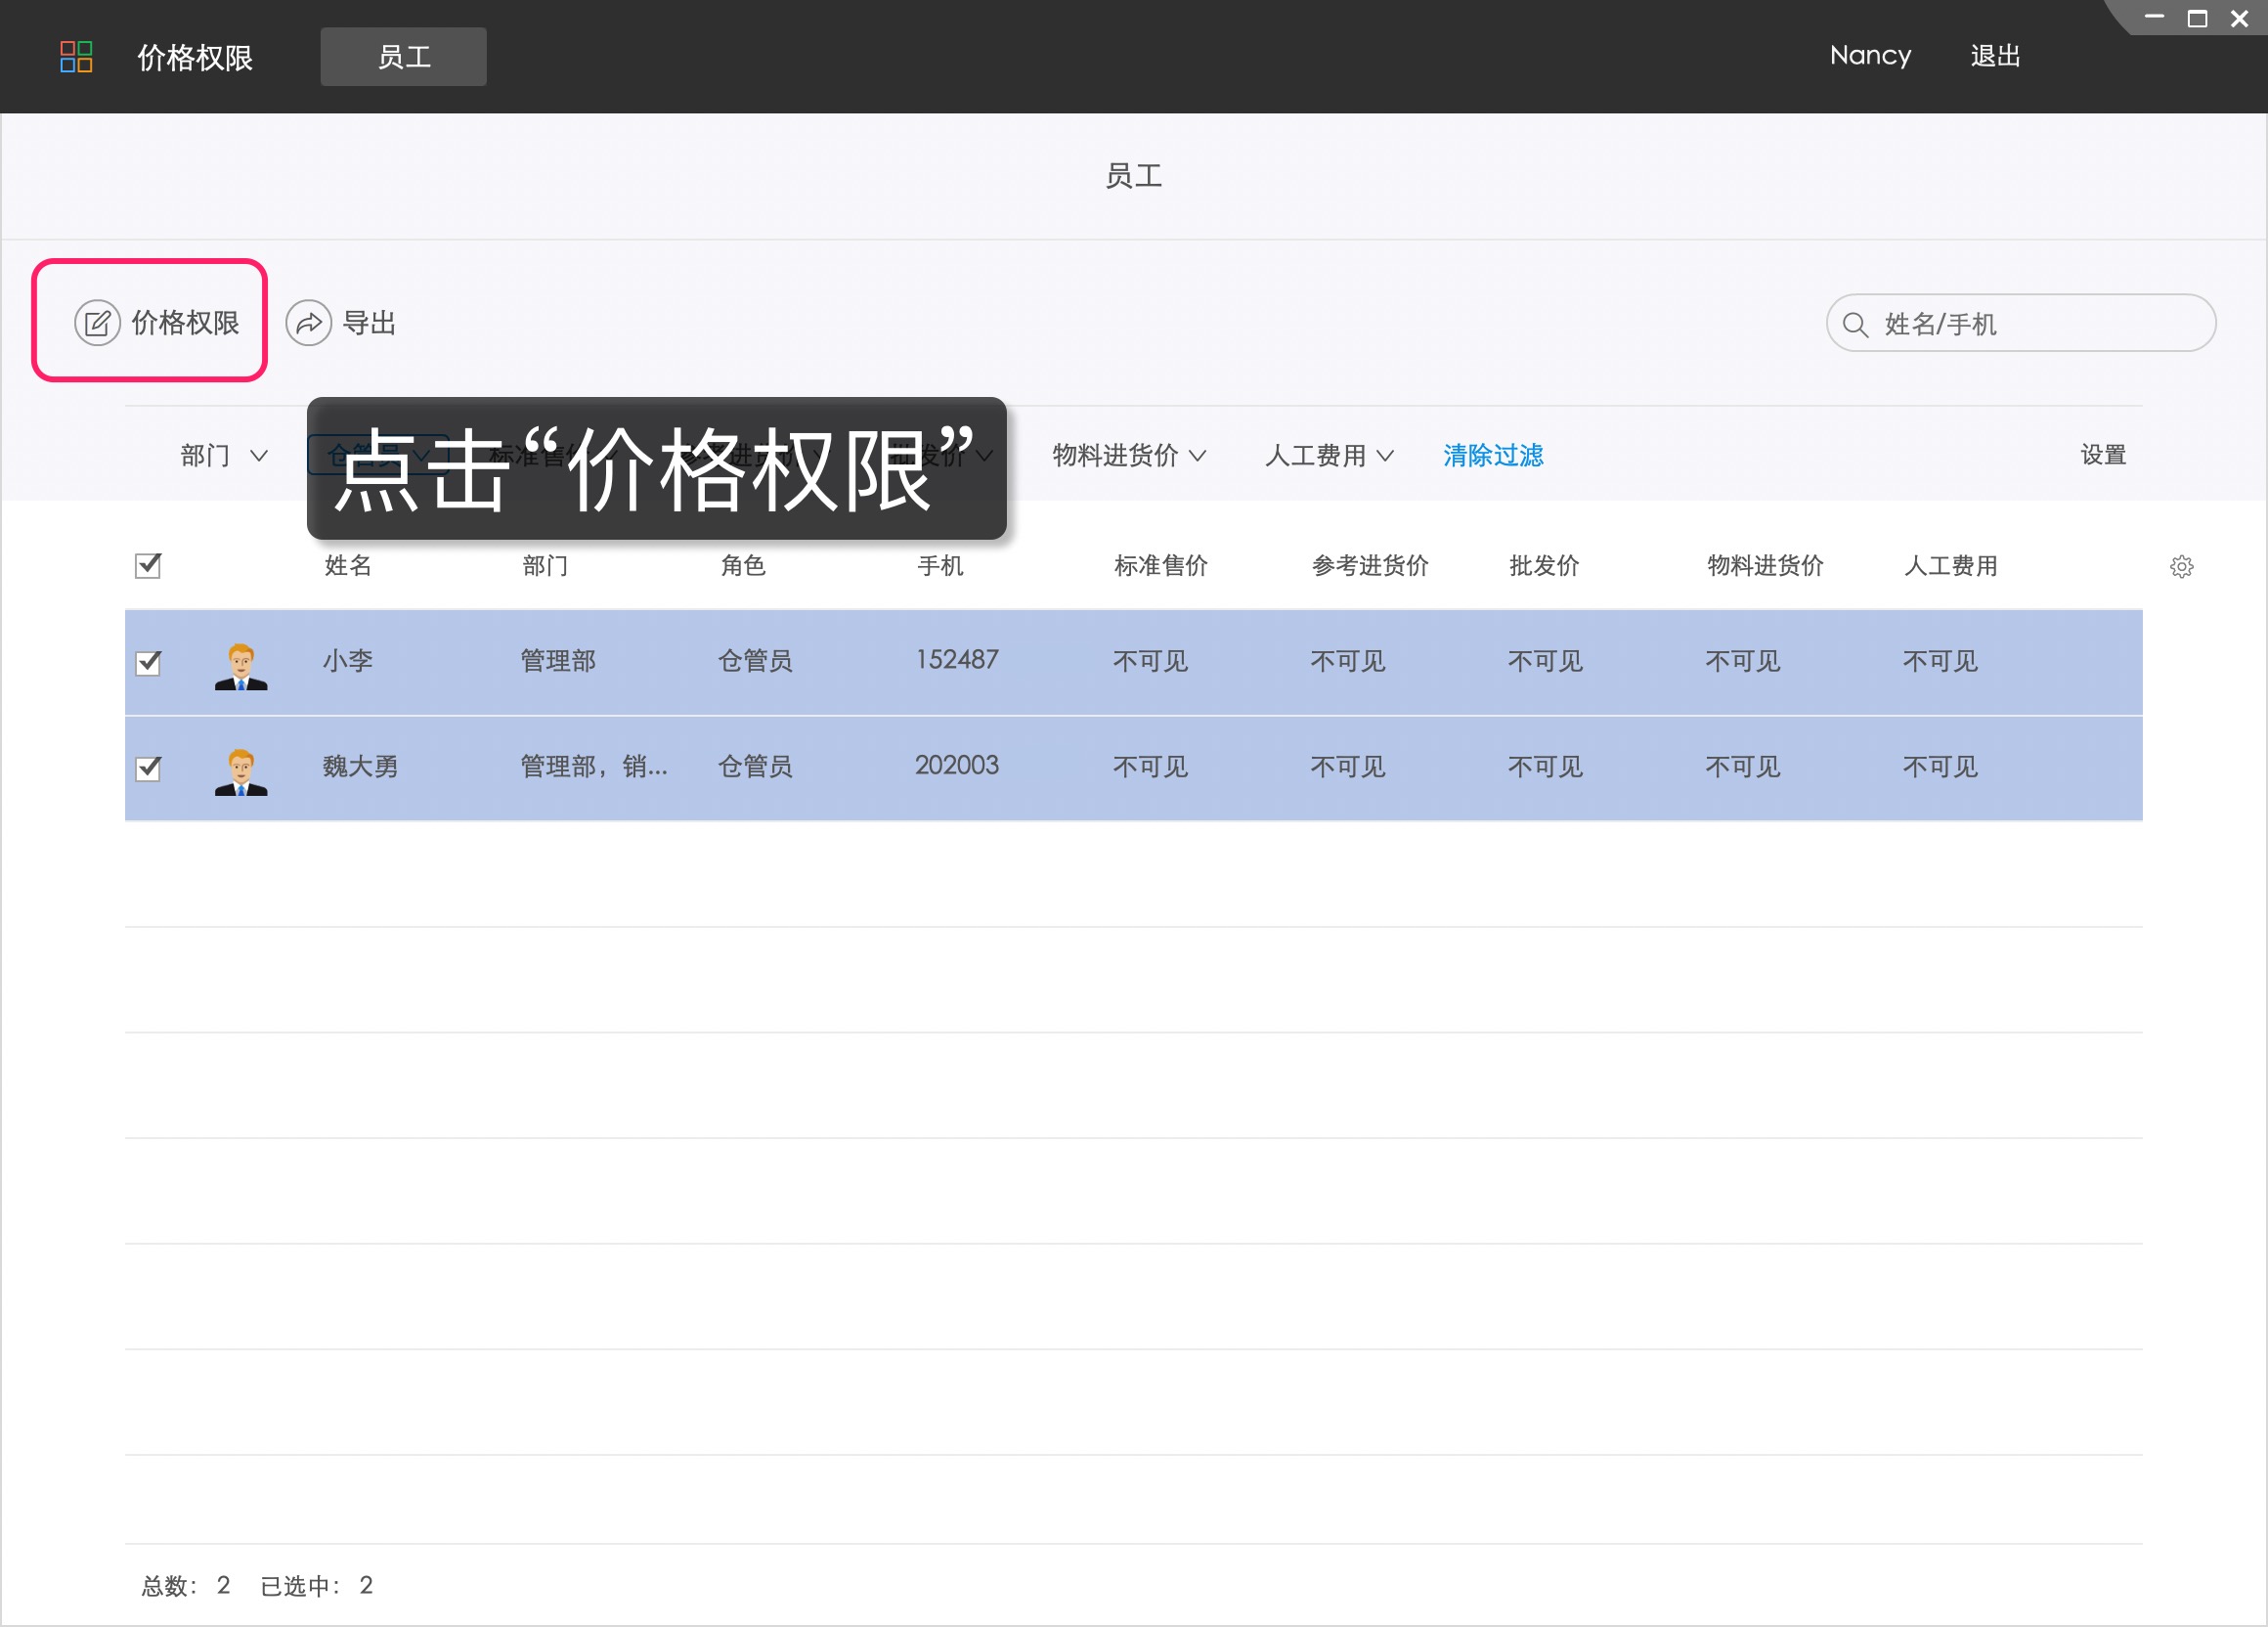Click the magnifier icon in the search box
This screenshot has width=2268, height=1627.
click(1854, 323)
